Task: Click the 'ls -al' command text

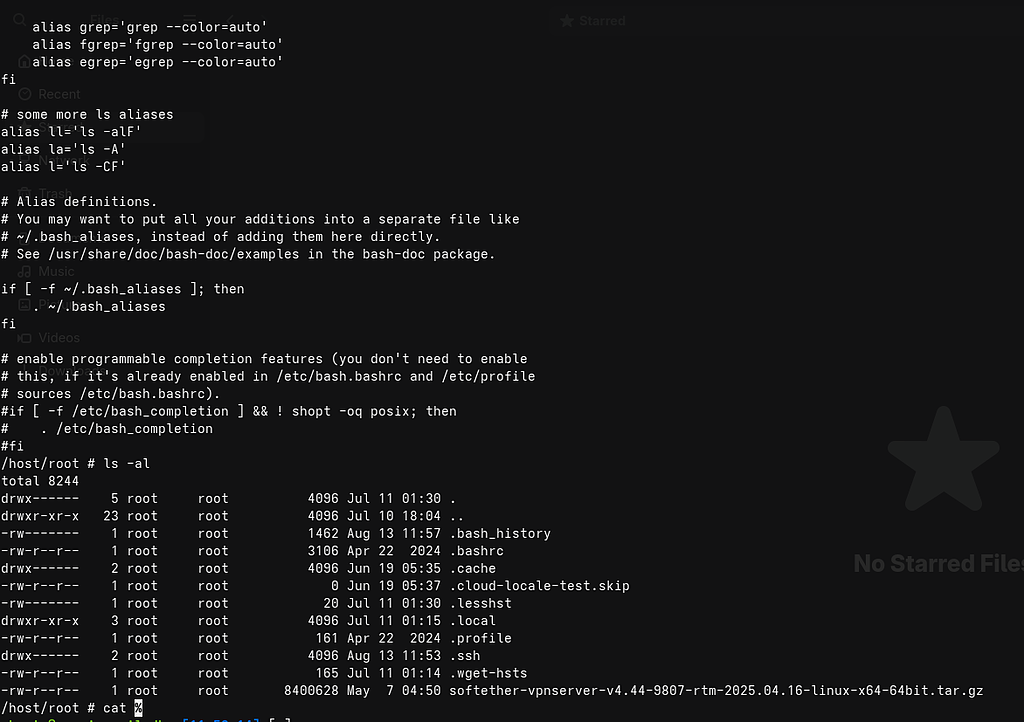Action: pos(126,464)
